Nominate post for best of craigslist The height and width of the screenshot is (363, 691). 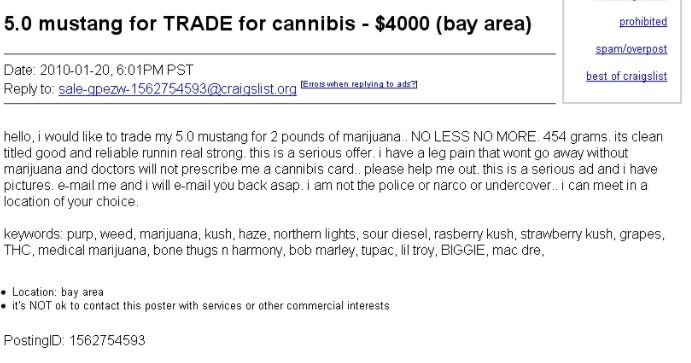pyautogui.click(x=626, y=76)
